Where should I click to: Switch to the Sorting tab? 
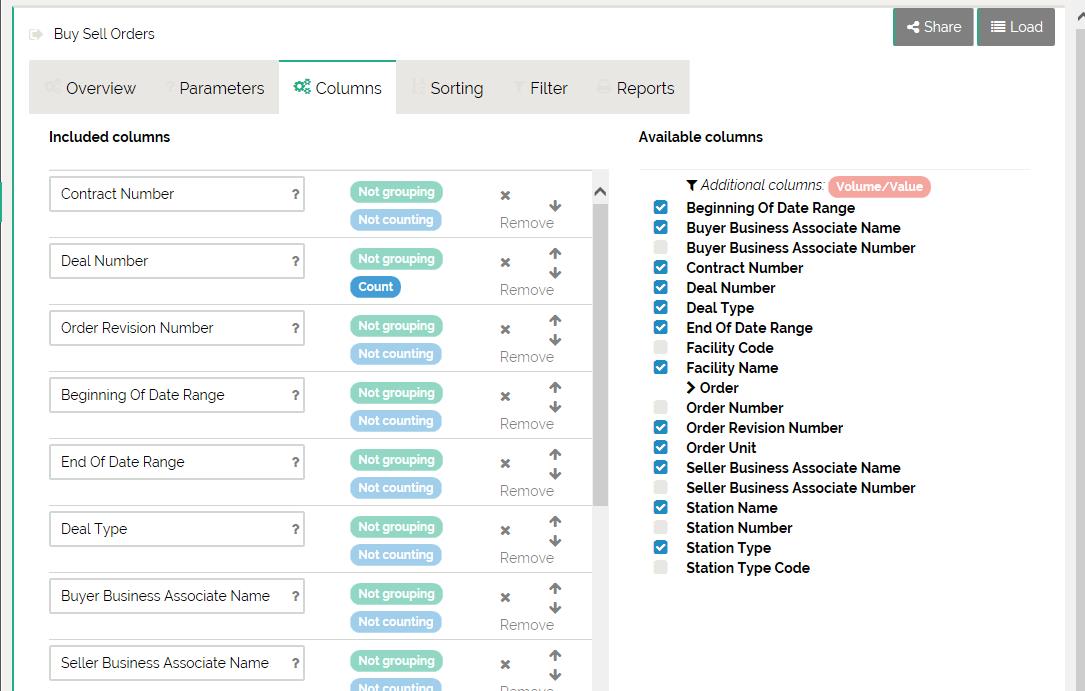(456, 88)
